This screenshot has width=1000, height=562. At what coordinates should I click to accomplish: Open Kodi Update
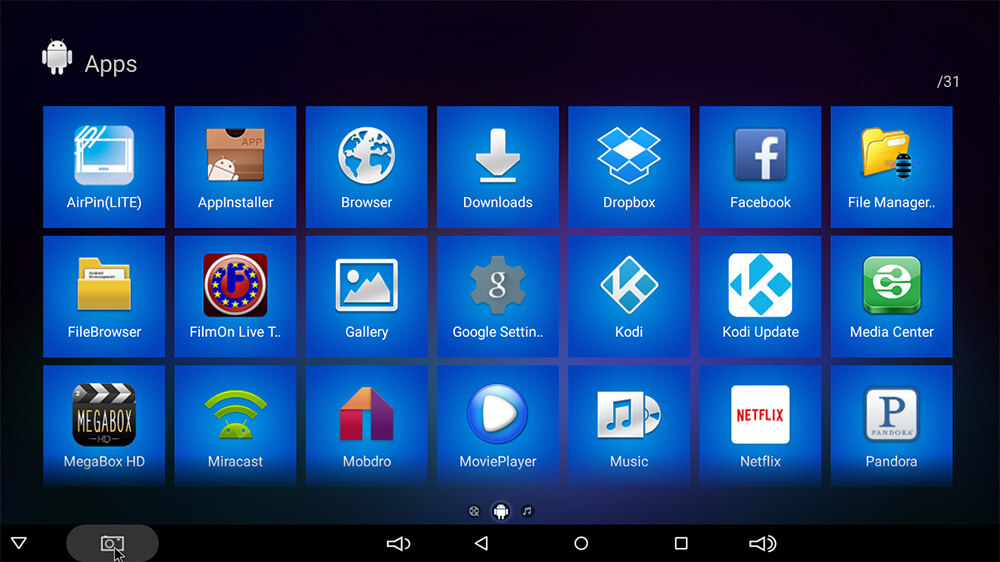click(x=760, y=297)
